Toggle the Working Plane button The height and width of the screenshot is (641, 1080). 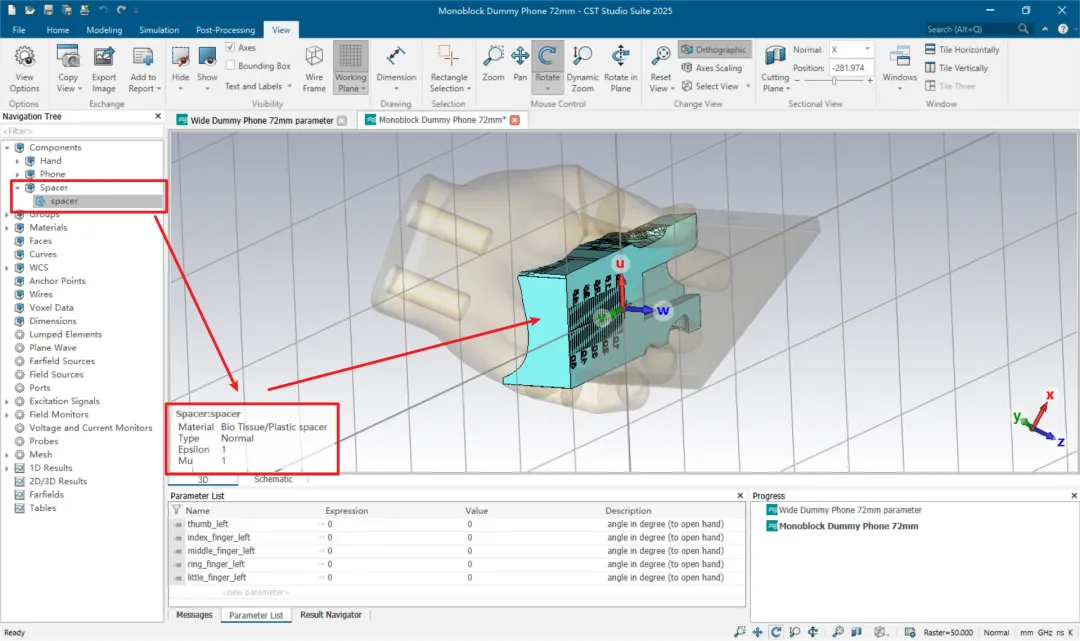pos(351,67)
